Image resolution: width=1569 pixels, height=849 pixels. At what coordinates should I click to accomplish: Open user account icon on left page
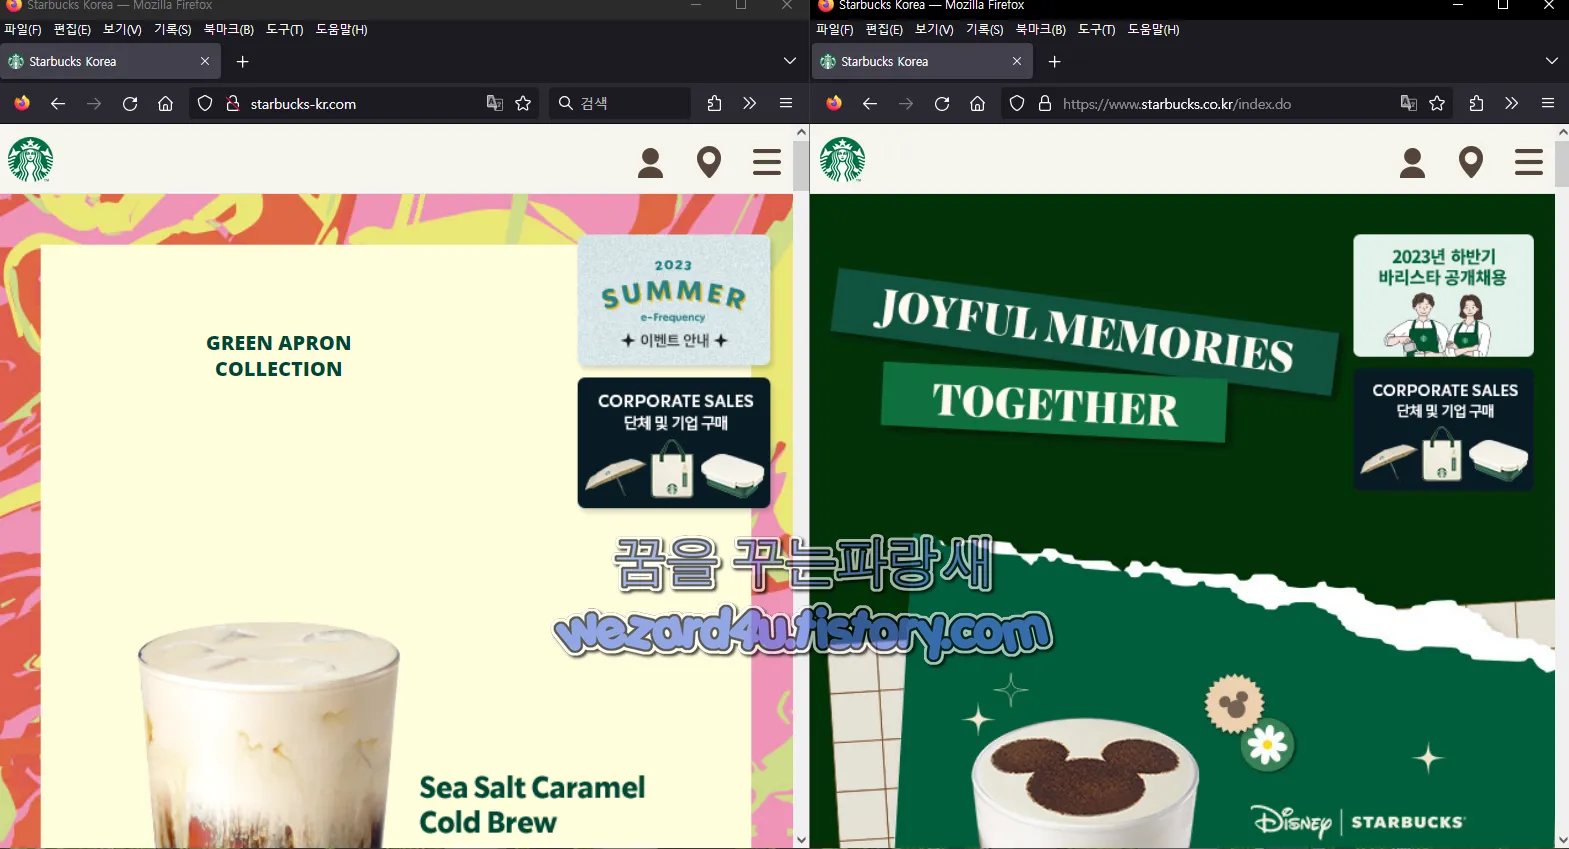(651, 162)
